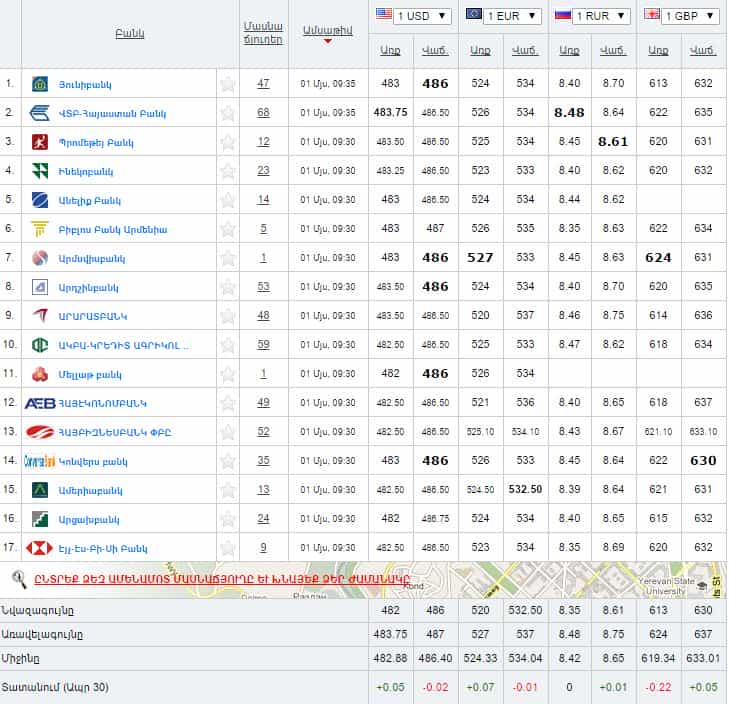Screen dimensions: 729x704
Task: Toggle favorite star for Ardshinbank row 8
Action: [x=228, y=287]
